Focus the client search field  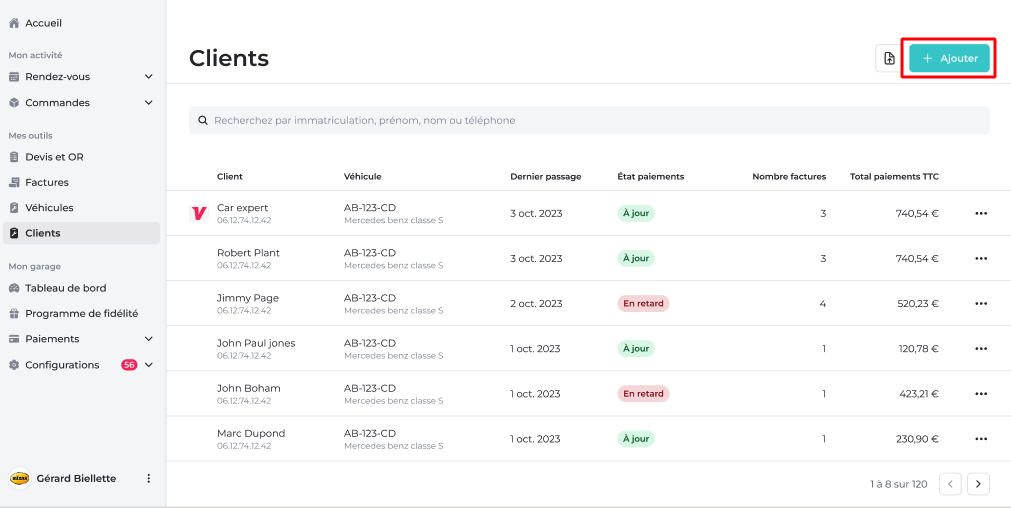[x=589, y=120]
